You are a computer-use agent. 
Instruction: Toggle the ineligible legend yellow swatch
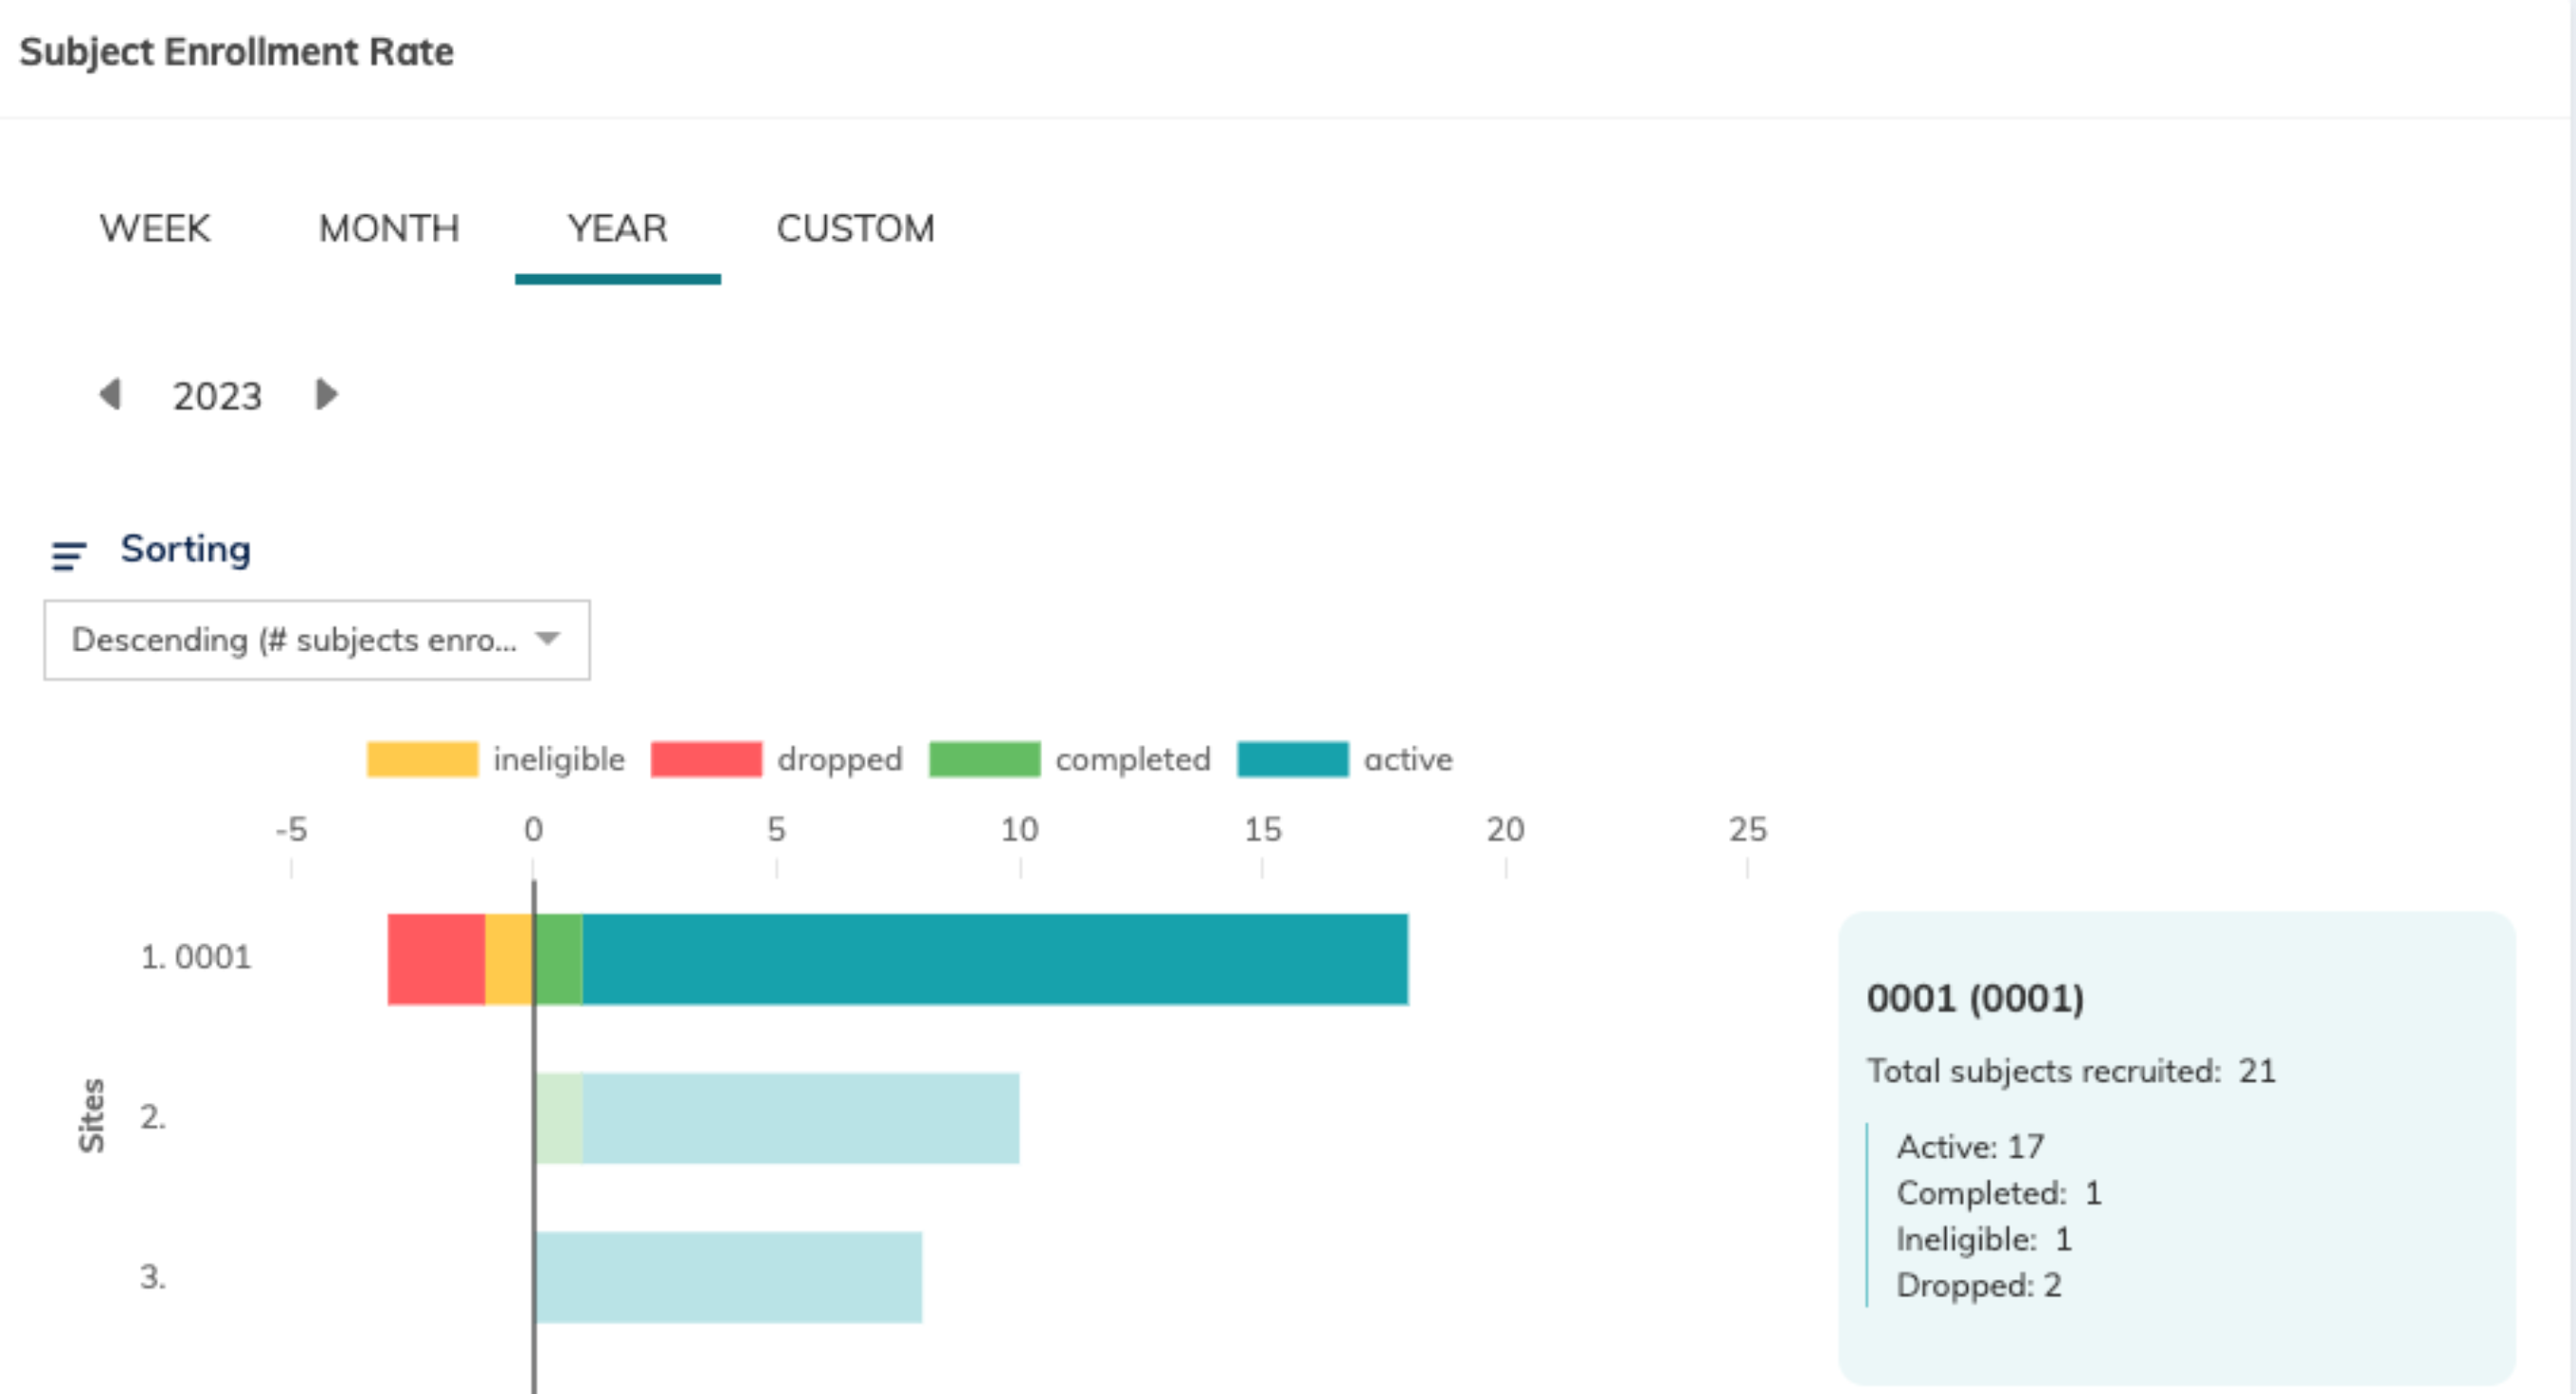click(x=422, y=759)
